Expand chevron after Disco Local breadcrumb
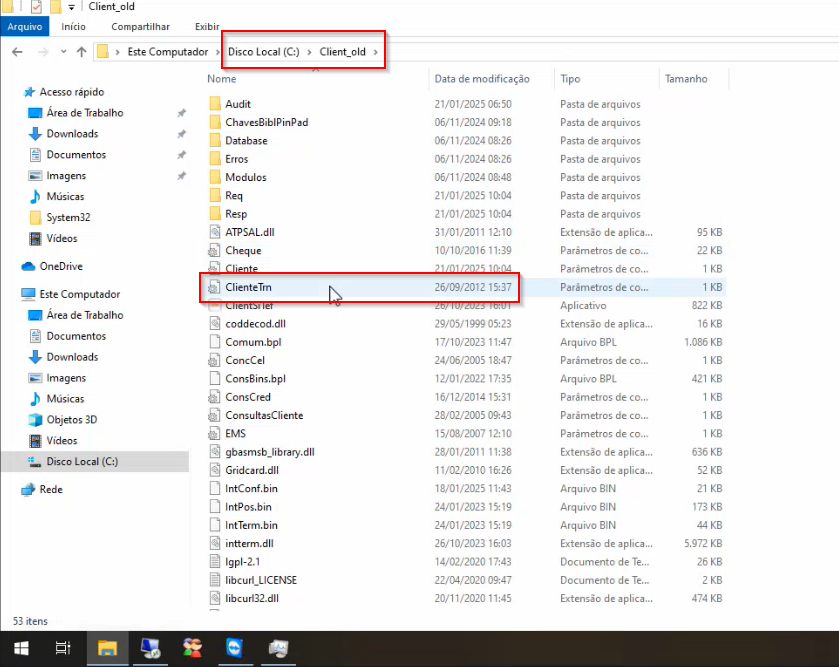The height and width of the screenshot is (667, 839). click(309, 52)
